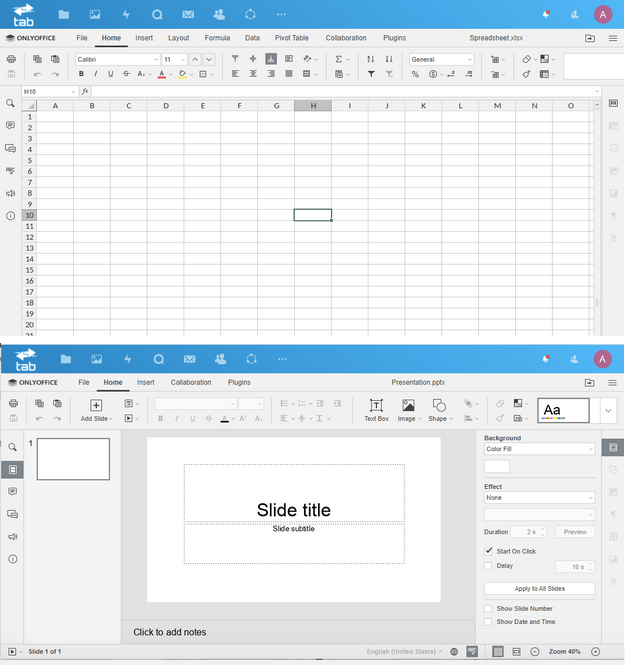Click the formula bar input field

[343, 92]
